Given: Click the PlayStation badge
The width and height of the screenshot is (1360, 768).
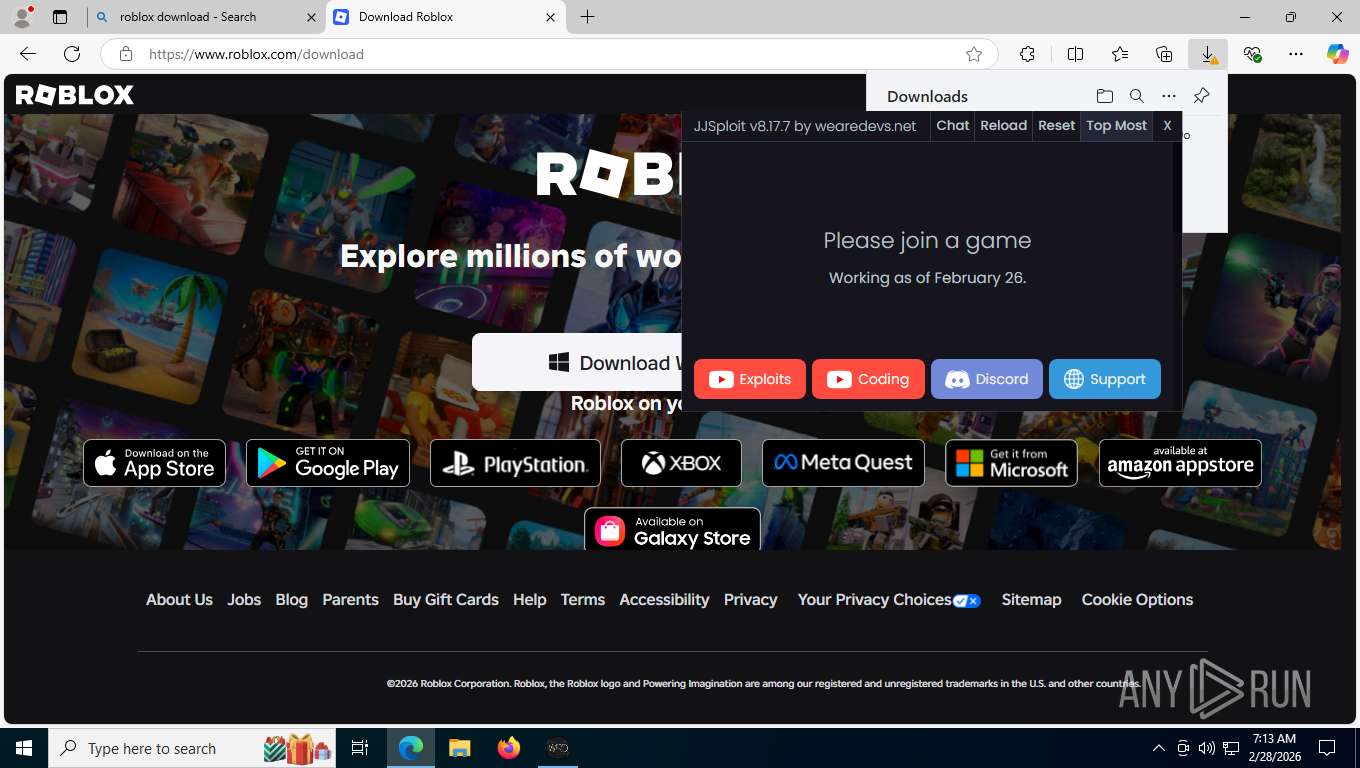Looking at the screenshot, I should click(x=515, y=463).
